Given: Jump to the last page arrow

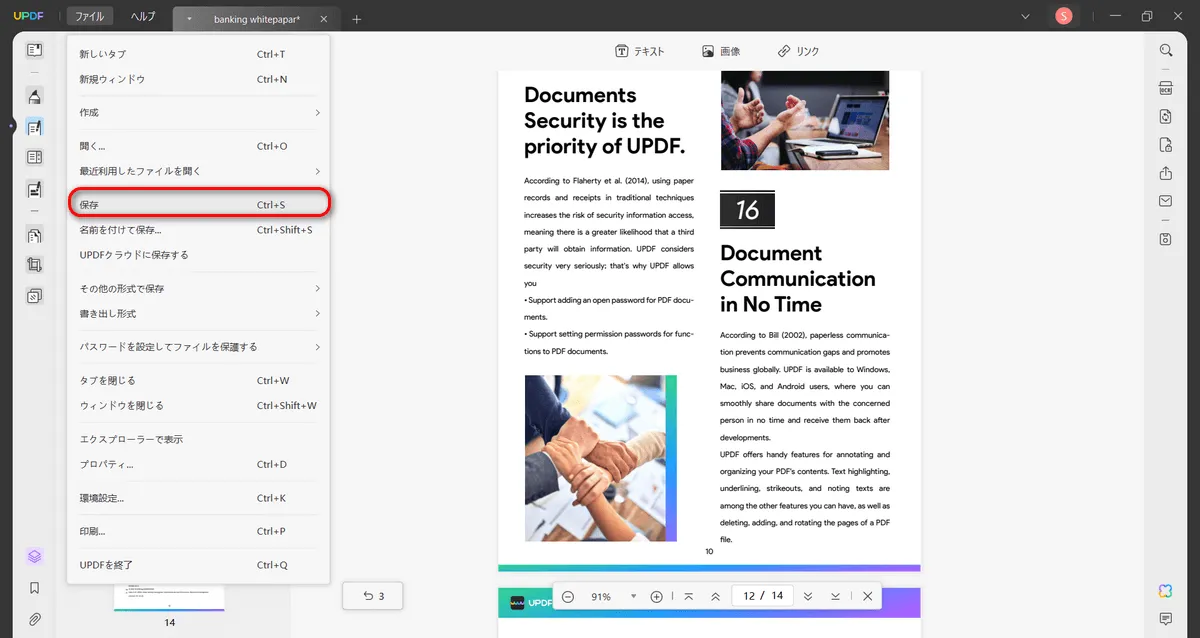Looking at the screenshot, I should [x=835, y=596].
